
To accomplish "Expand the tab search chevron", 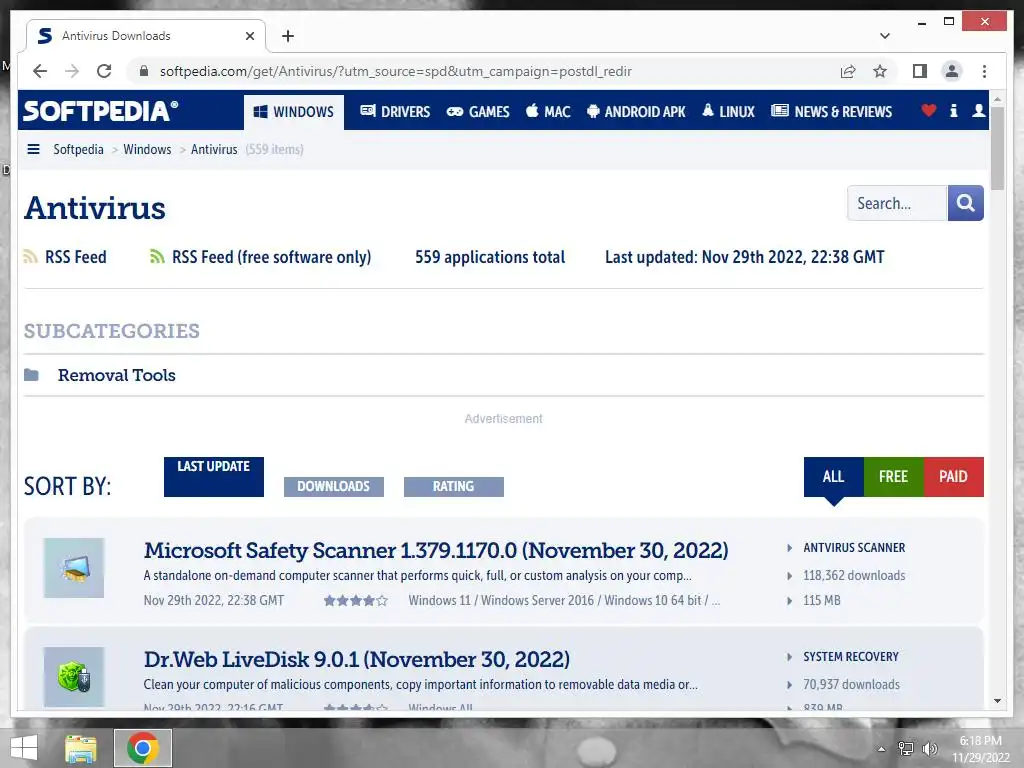I will 884,36.
